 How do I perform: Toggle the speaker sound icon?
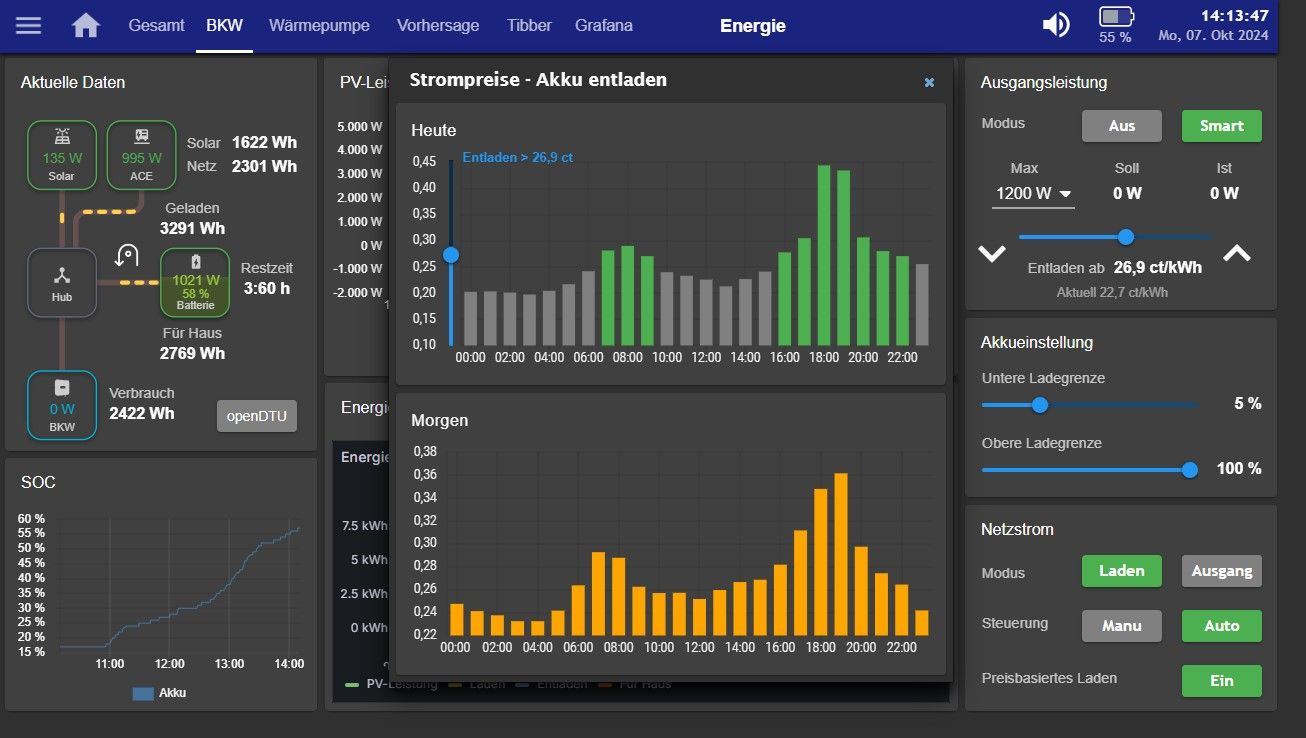click(x=1056, y=25)
